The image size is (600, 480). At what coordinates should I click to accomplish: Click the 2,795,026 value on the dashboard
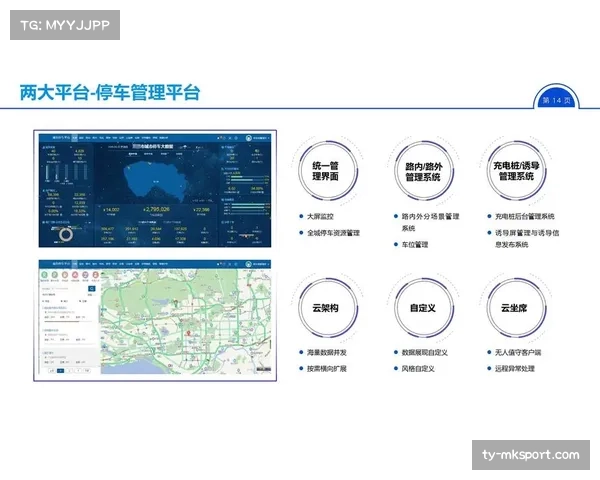(x=156, y=209)
